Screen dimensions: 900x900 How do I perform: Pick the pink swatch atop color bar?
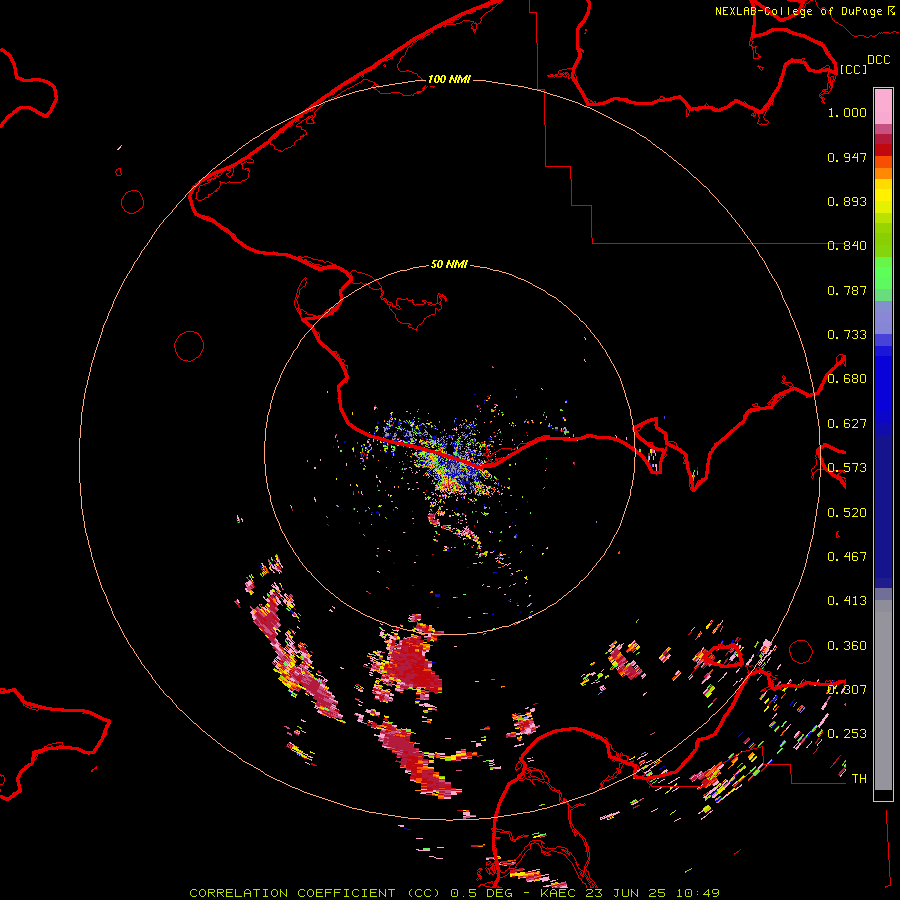click(883, 106)
